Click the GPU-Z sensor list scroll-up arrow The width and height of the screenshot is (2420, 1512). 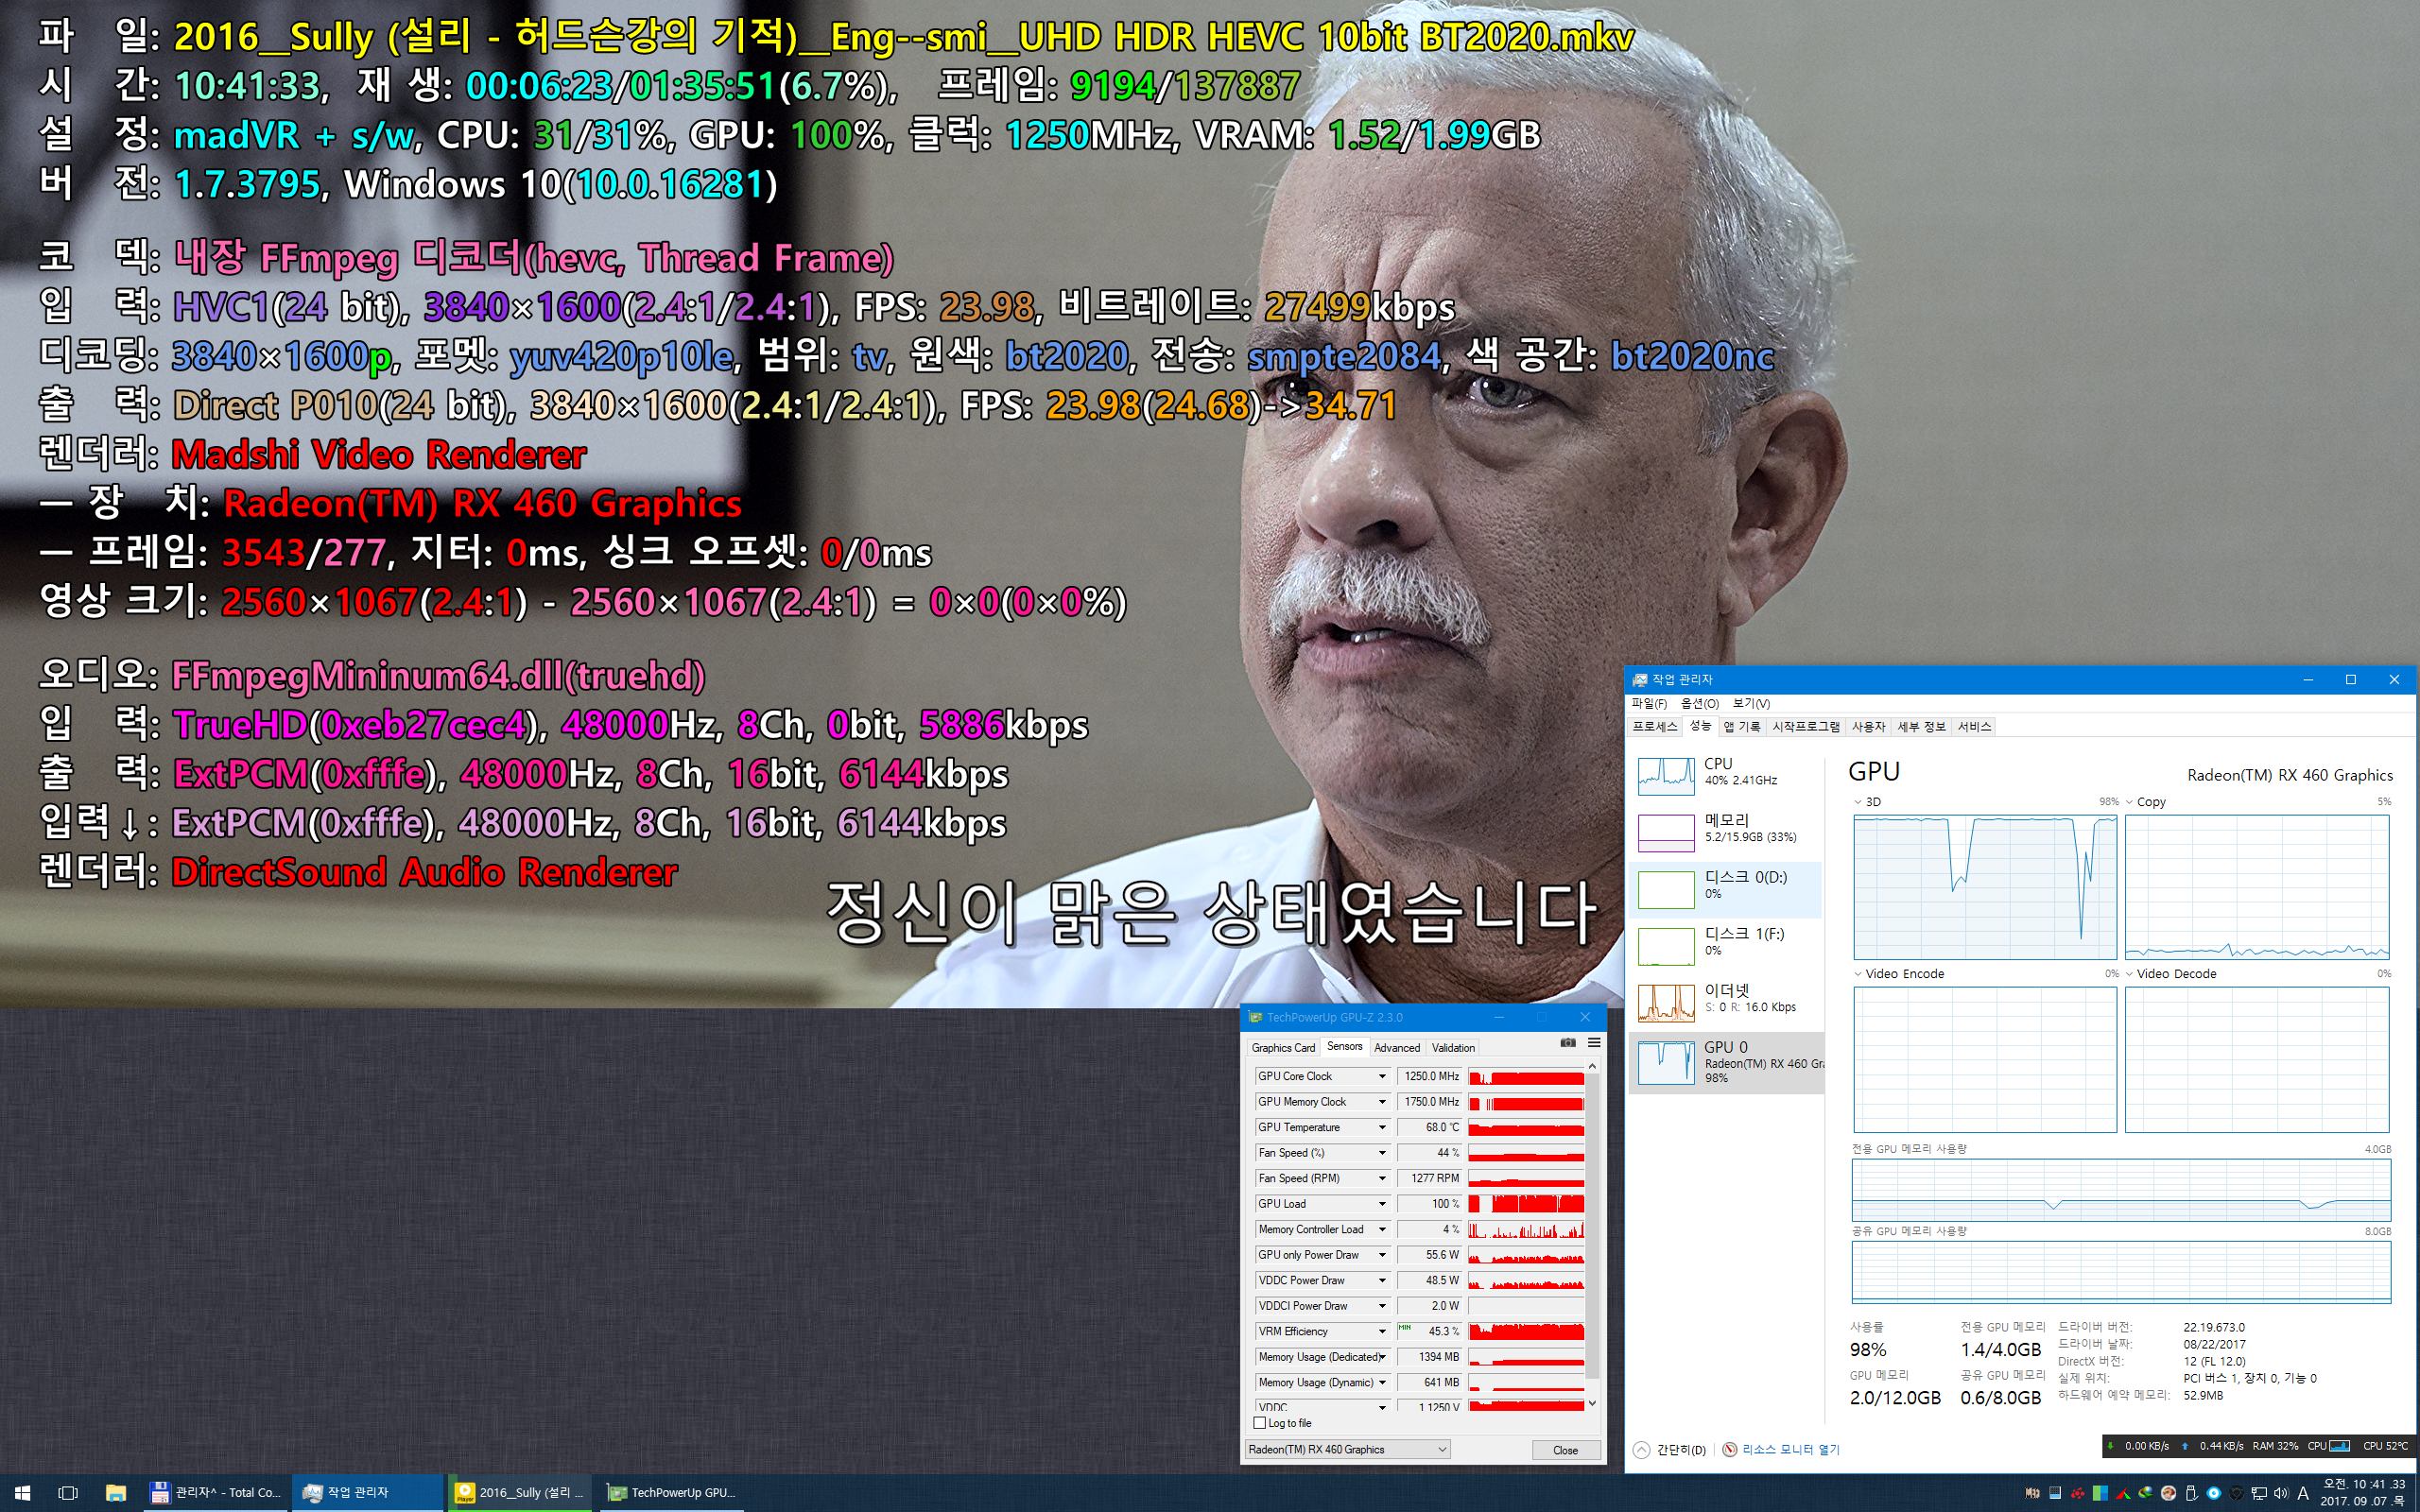coord(1592,1067)
